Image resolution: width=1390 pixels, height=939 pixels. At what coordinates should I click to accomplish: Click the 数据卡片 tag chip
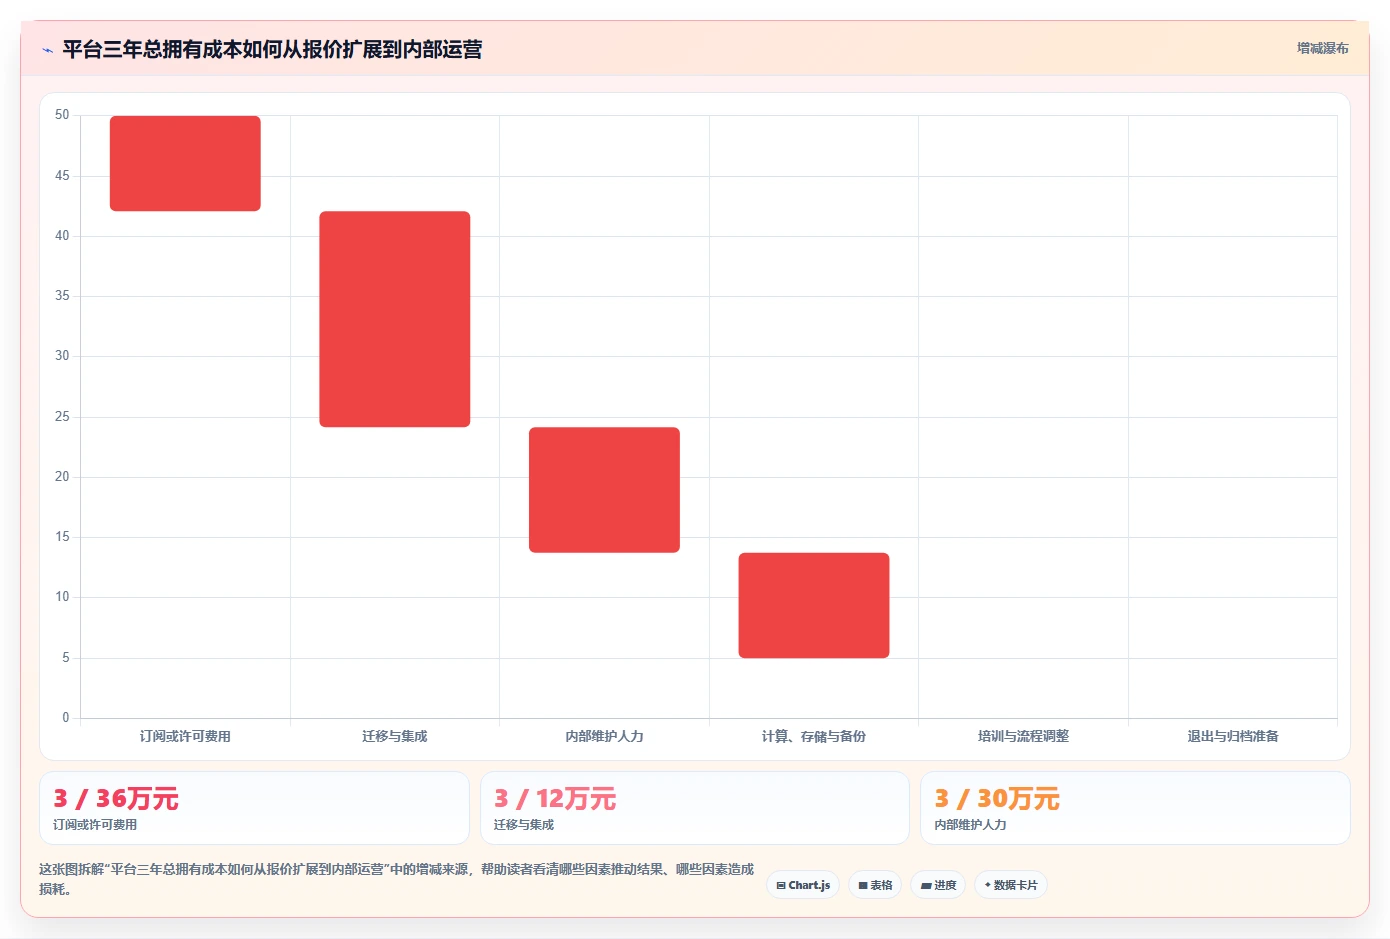pos(1011,885)
